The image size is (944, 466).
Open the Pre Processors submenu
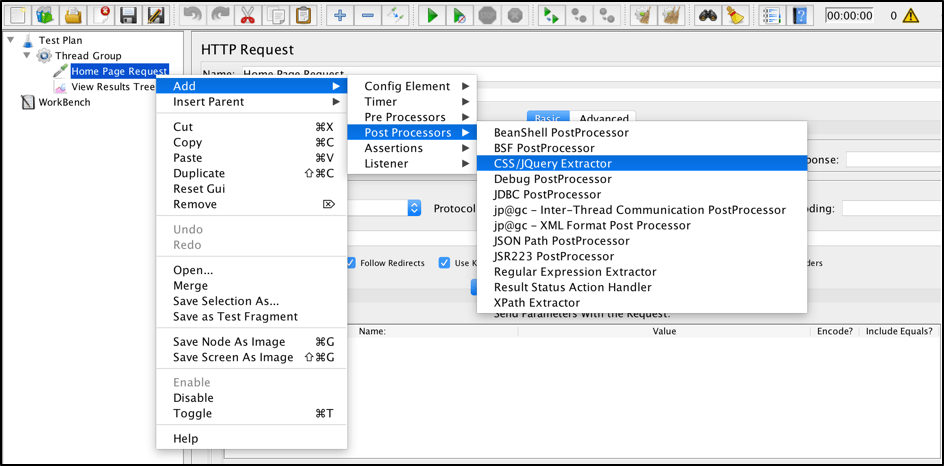412,117
